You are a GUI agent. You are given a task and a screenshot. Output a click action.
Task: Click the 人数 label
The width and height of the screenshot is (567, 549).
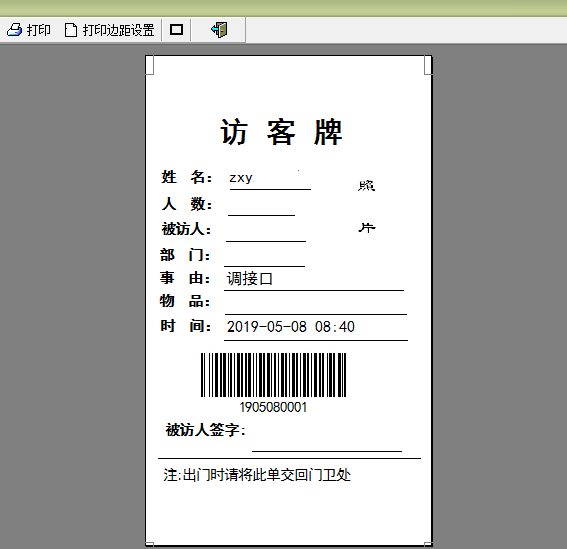186,204
